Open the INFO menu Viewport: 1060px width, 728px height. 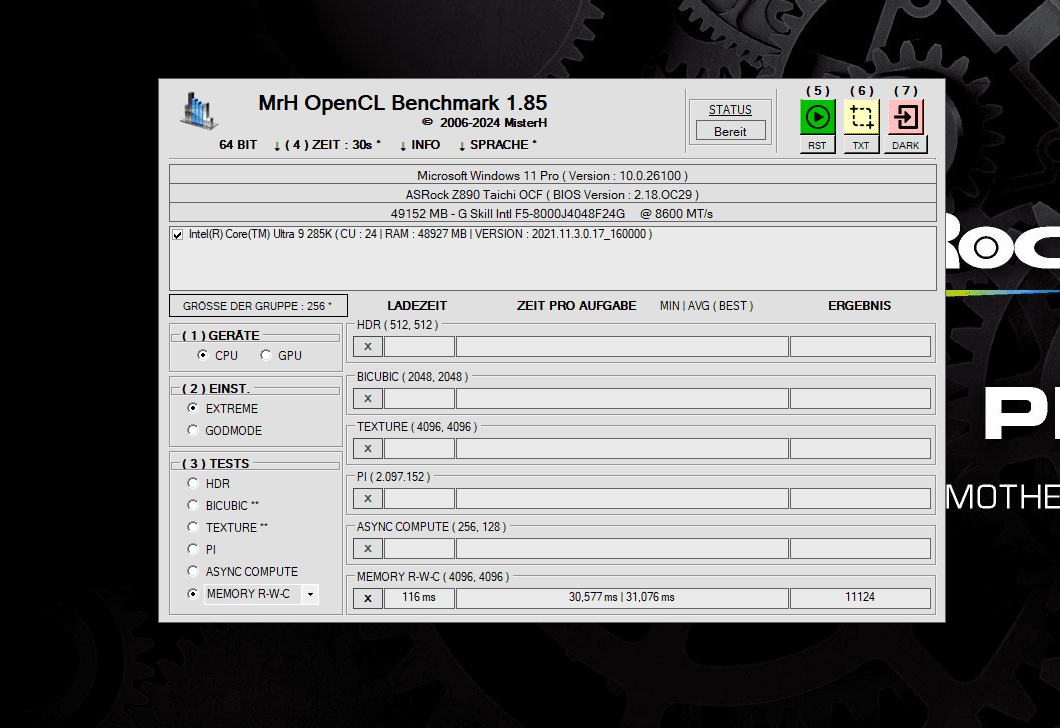(420, 145)
